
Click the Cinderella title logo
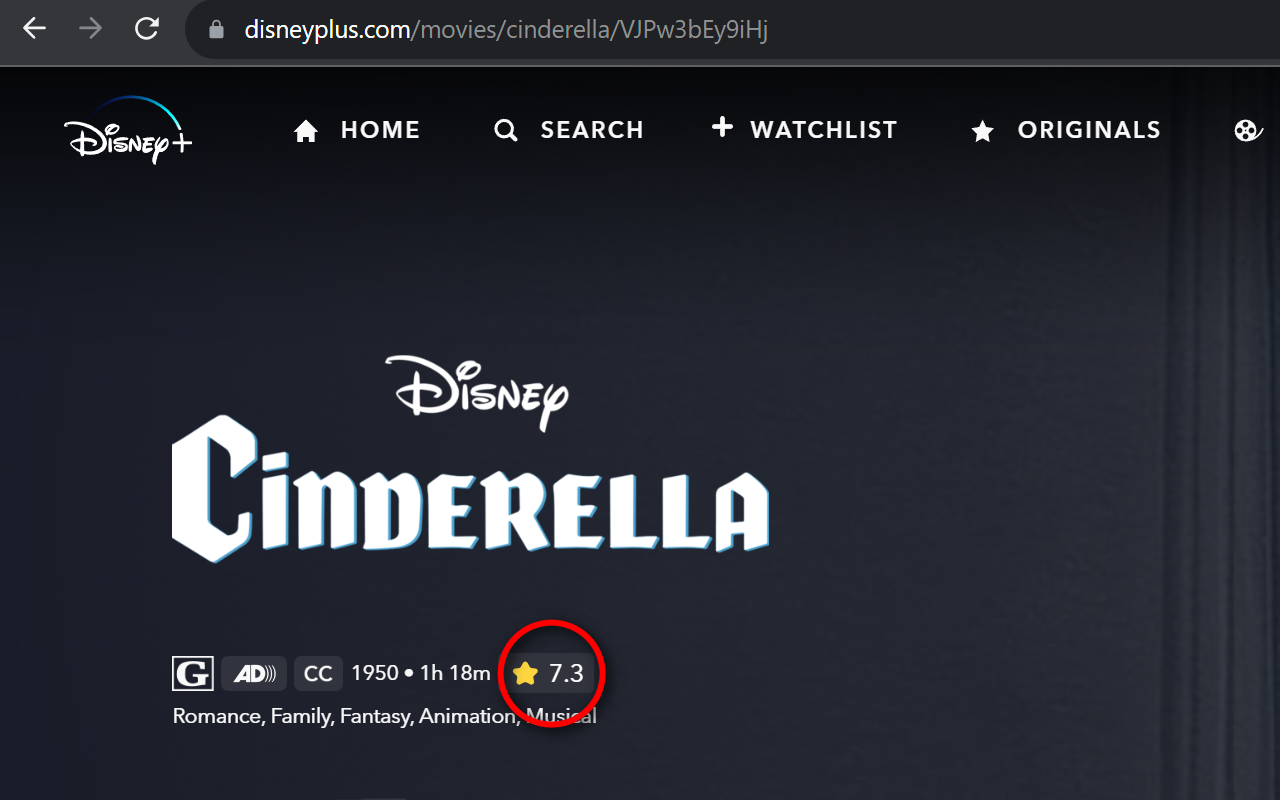(471, 488)
